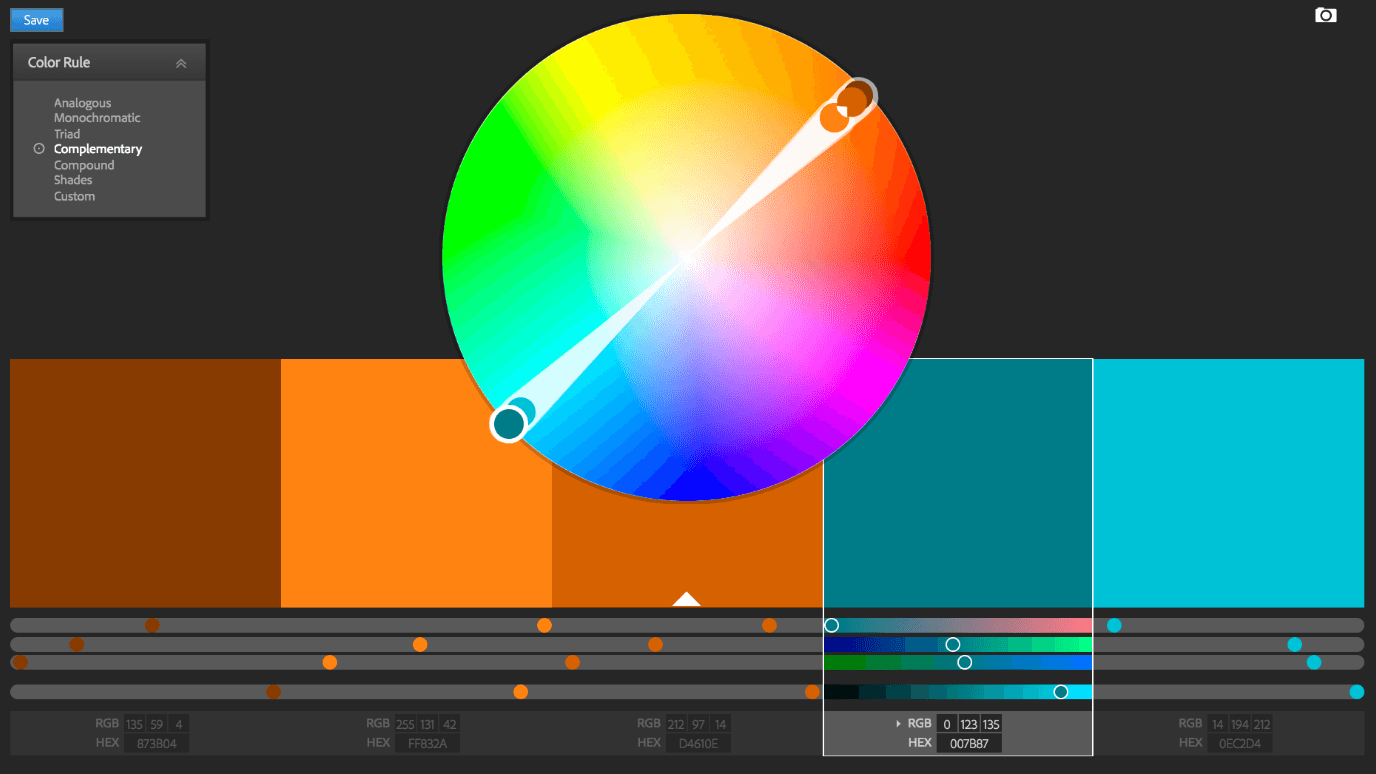The width and height of the screenshot is (1376, 774).
Task: Select the cyan 0EC2D4 swatch
Action: click(1229, 483)
